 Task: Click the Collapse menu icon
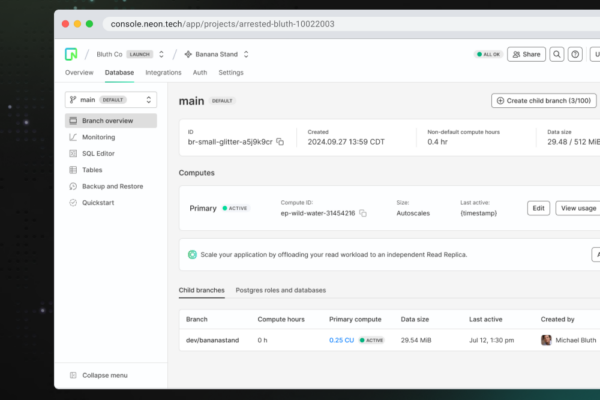pos(73,375)
